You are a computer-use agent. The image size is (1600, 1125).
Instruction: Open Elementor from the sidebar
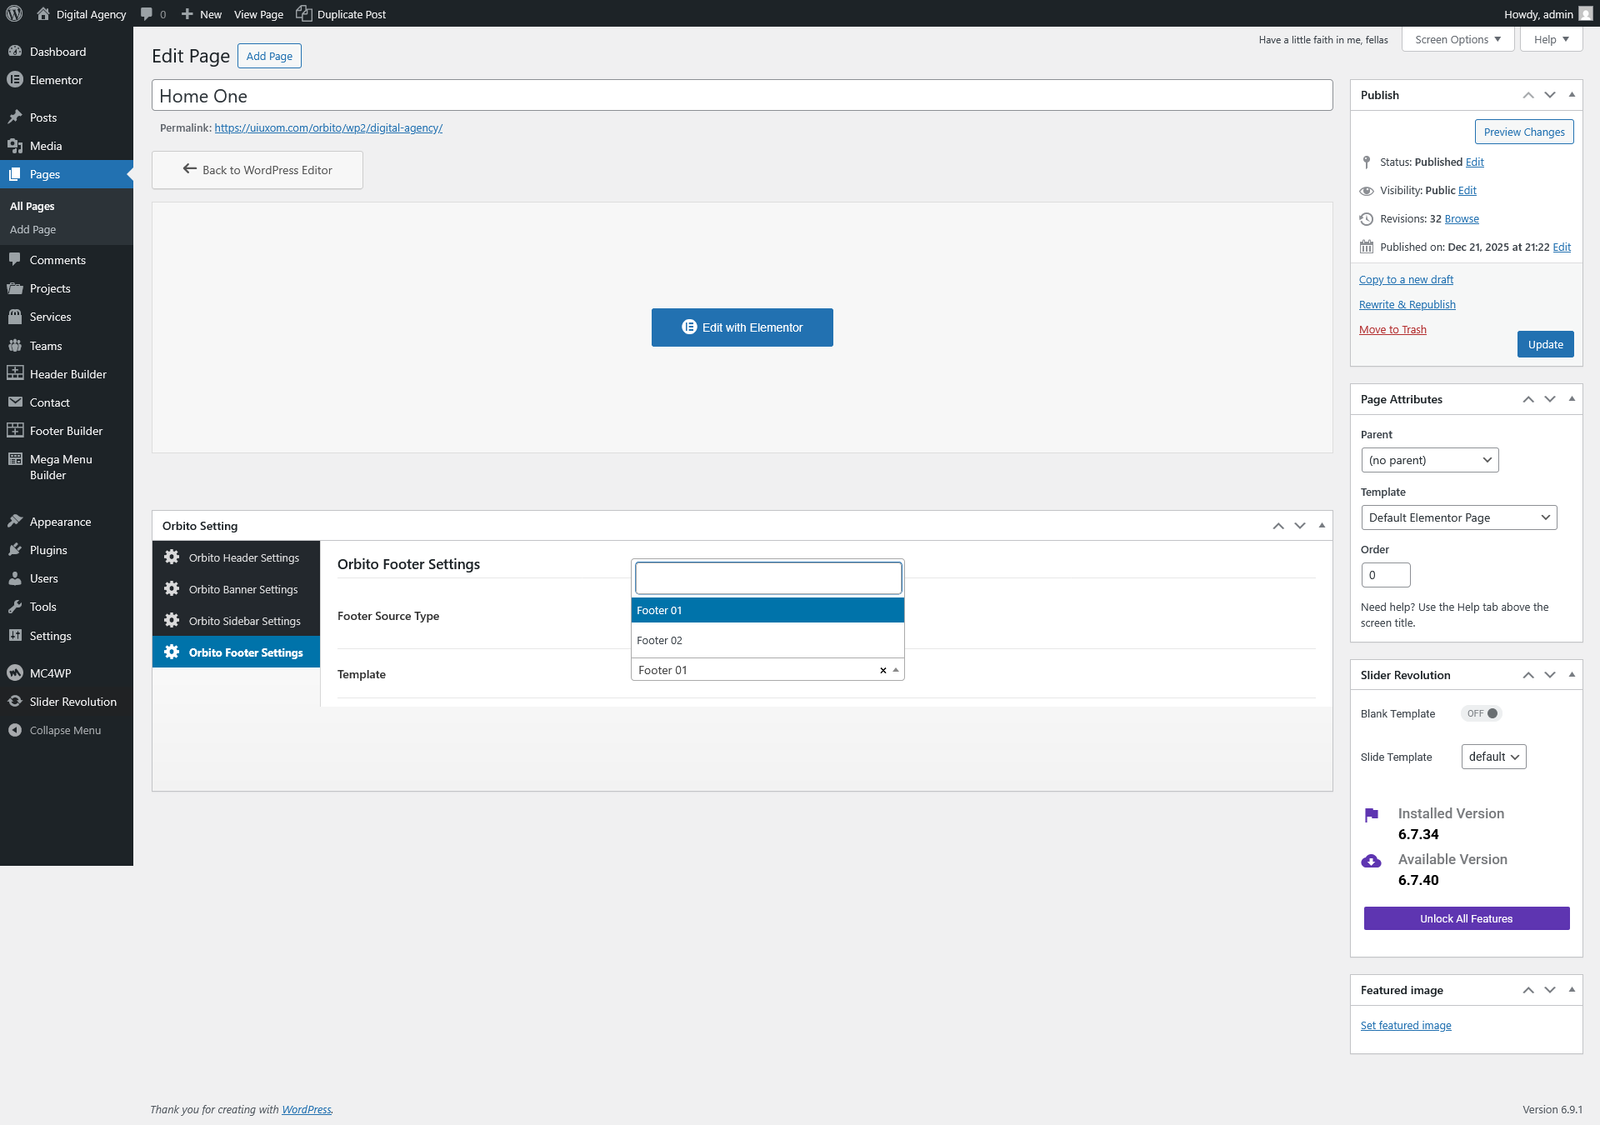(56, 80)
